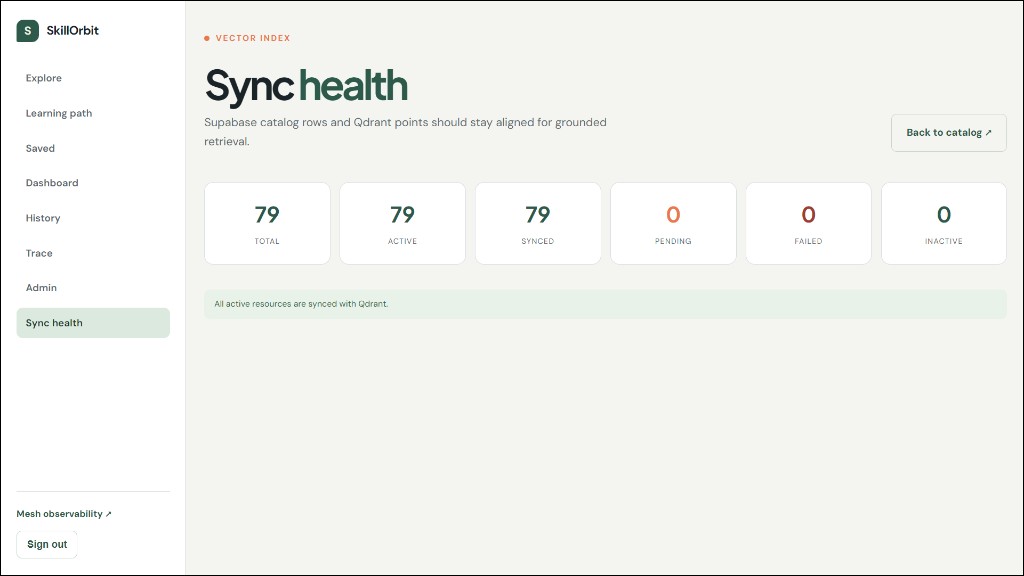The height and width of the screenshot is (576, 1024).
Task: Click the SkillOrbit brand name text
Action: [72, 31]
